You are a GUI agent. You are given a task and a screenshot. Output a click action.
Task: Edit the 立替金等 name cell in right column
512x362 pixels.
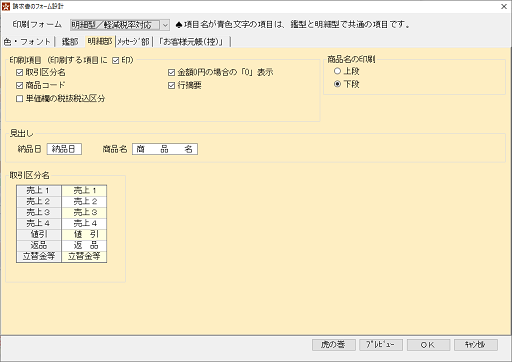click(84, 256)
